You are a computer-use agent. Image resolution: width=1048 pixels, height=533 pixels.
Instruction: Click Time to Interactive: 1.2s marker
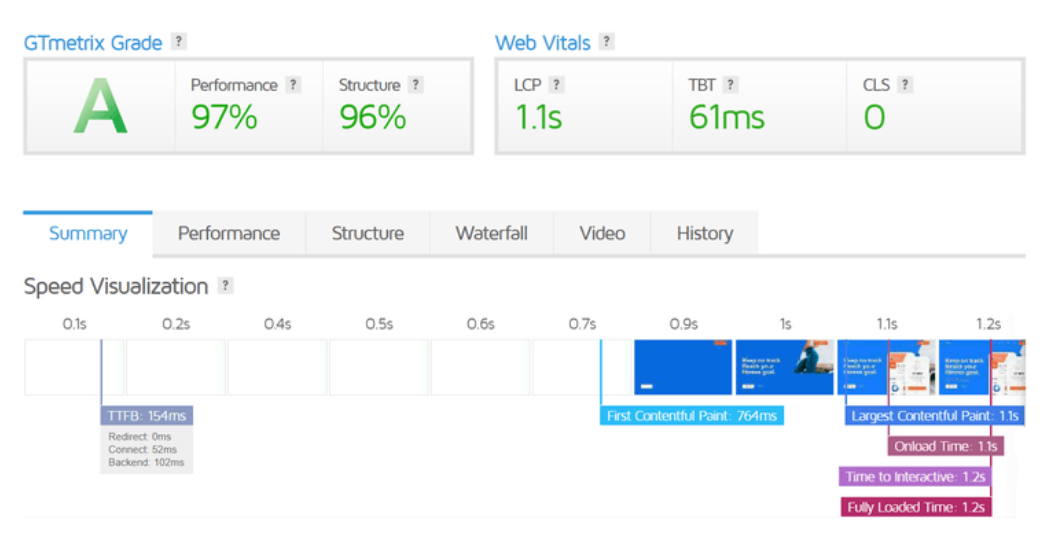(915, 477)
